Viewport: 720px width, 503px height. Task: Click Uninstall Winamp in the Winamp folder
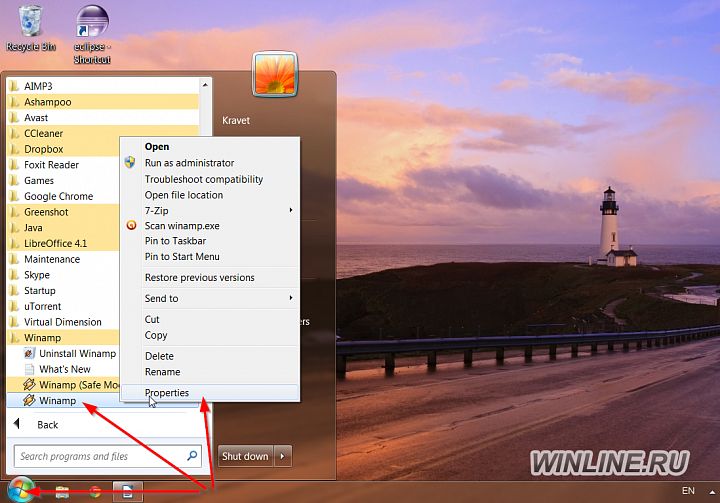click(77, 354)
